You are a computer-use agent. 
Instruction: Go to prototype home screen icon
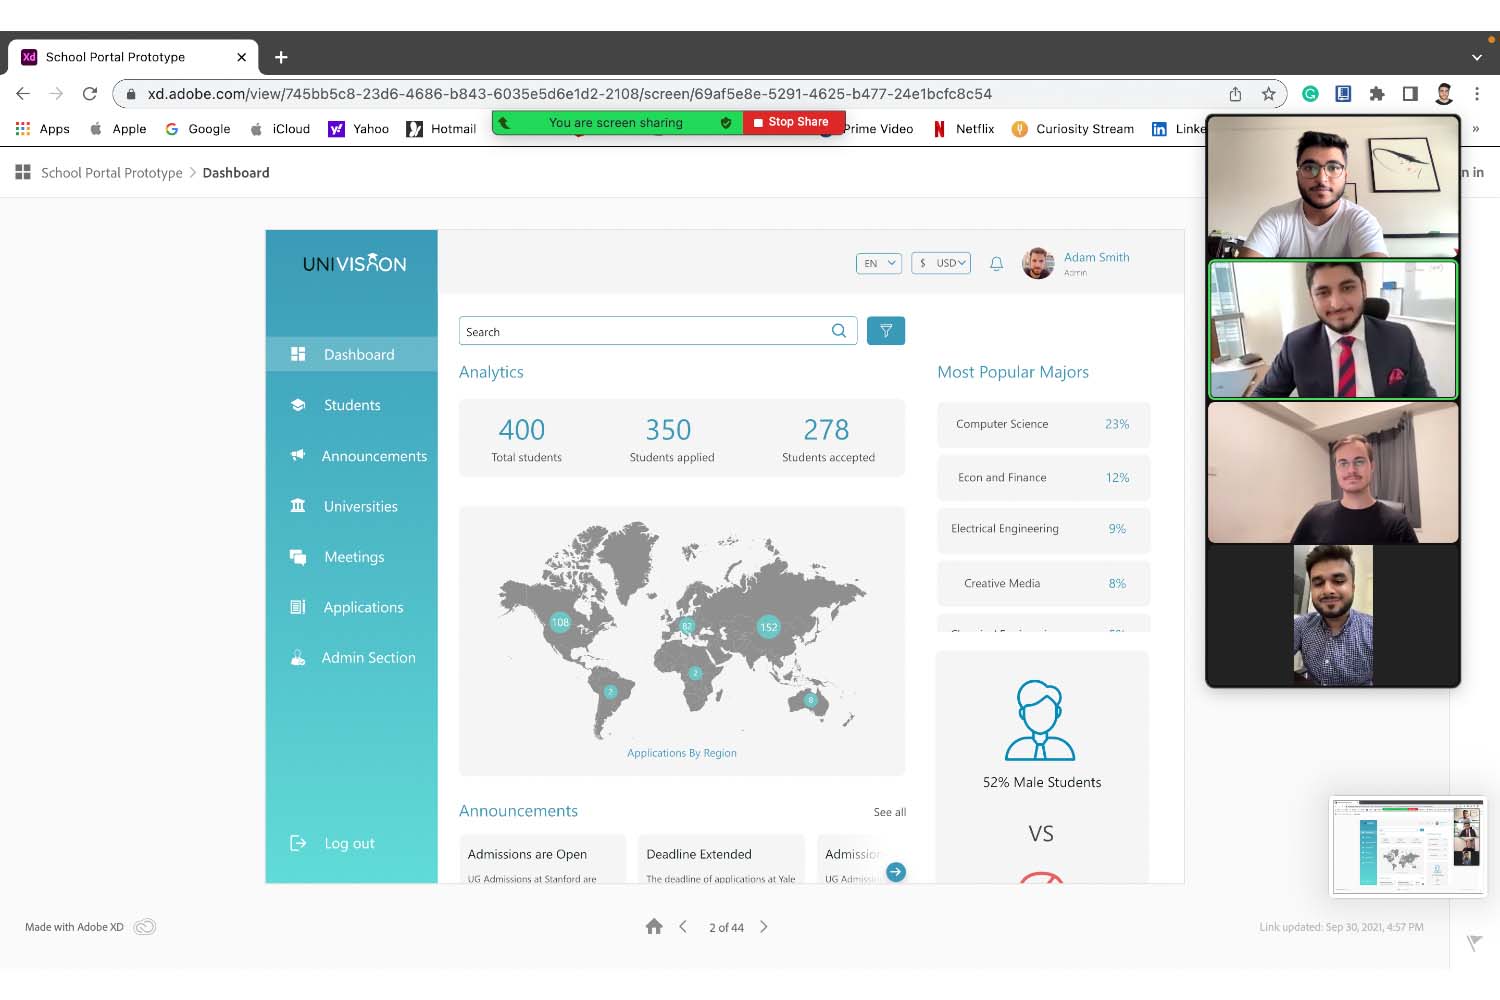pyautogui.click(x=654, y=927)
